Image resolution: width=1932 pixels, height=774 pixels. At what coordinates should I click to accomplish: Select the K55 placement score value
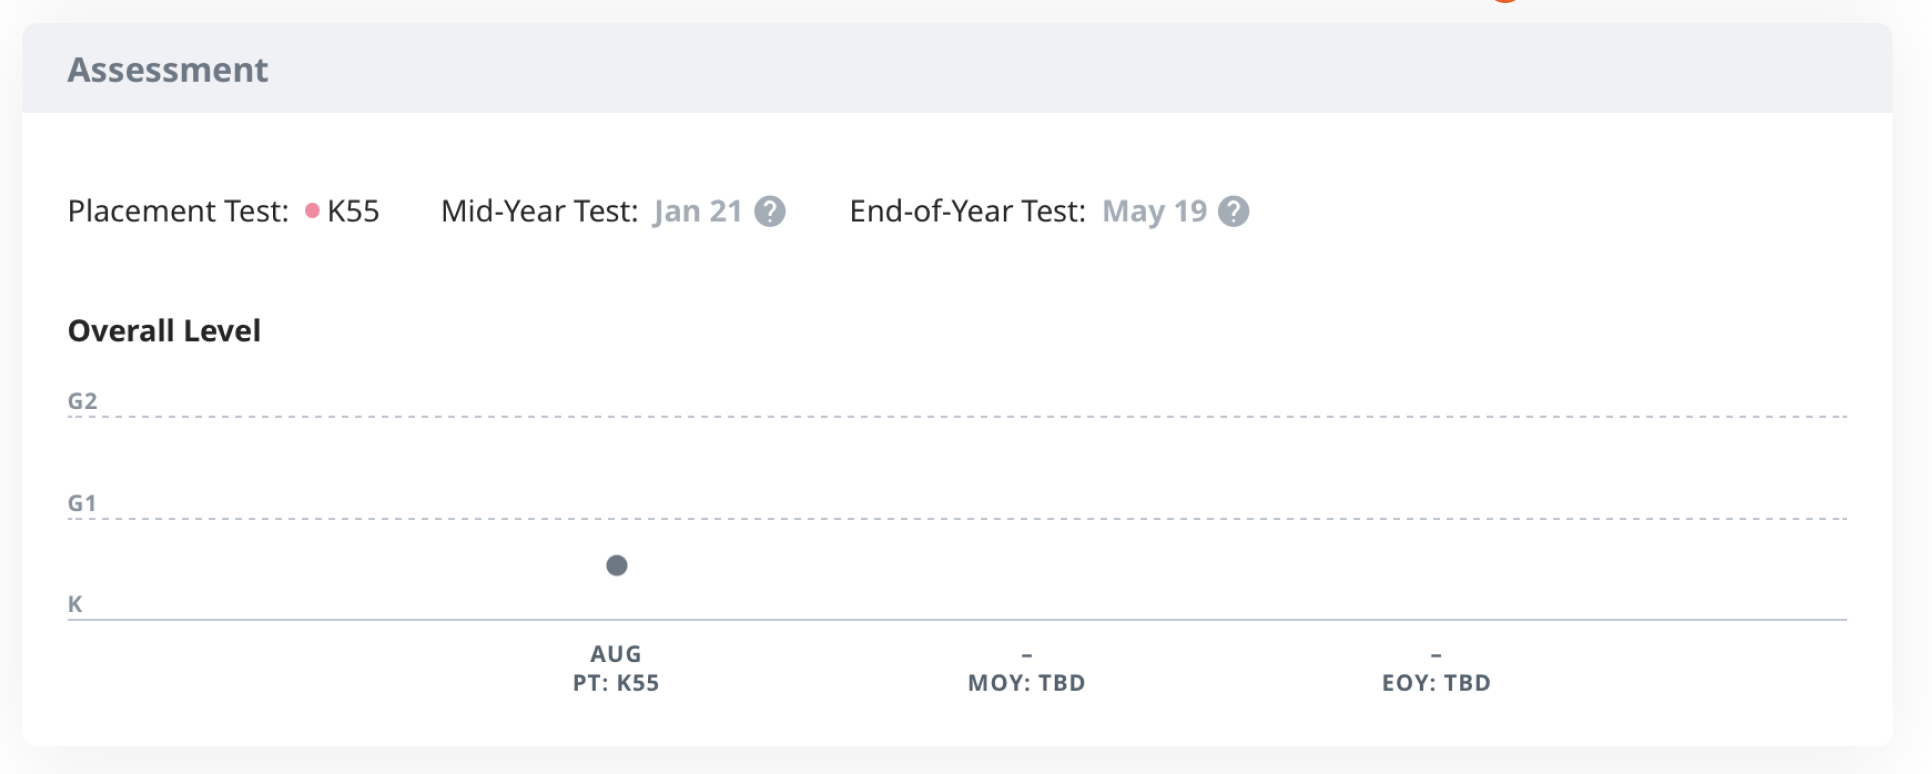[x=353, y=211]
